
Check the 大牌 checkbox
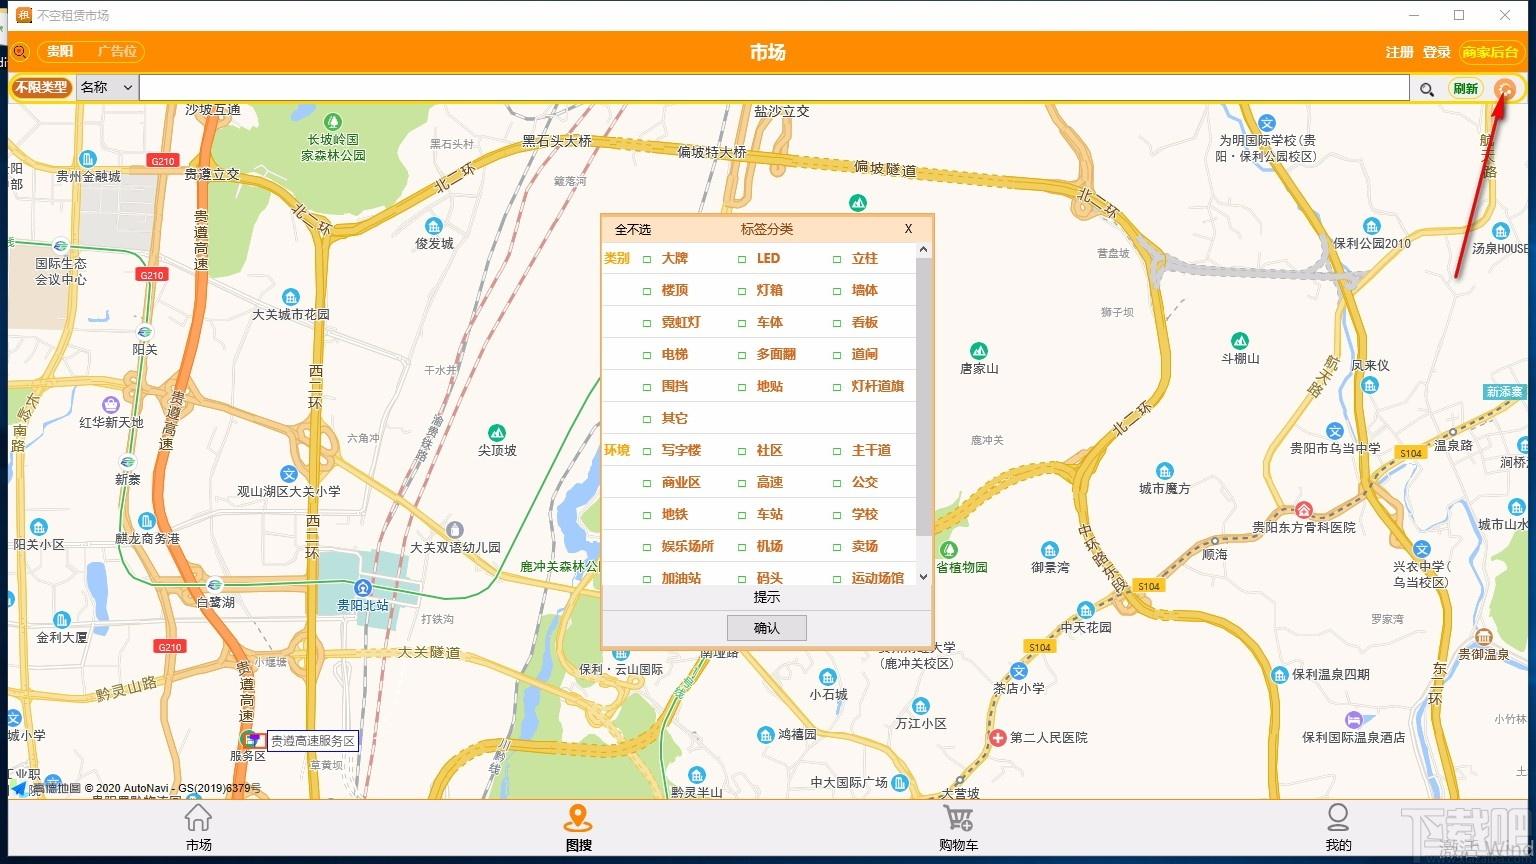647,259
